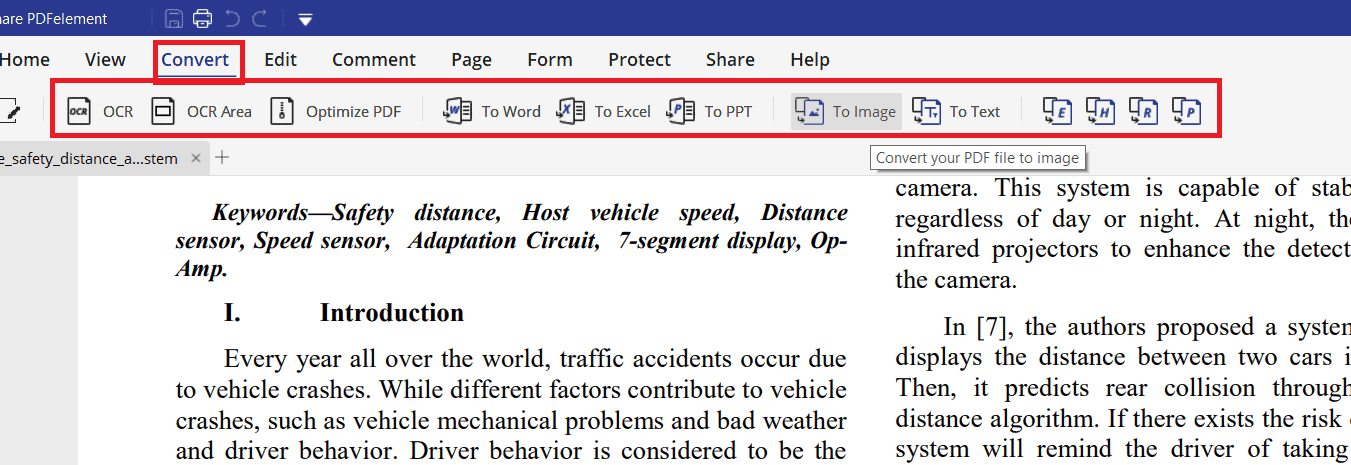This screenshot has height=465, width=1351.
Task: Click the Print icon in title bar
Action: tap(202, 18)
